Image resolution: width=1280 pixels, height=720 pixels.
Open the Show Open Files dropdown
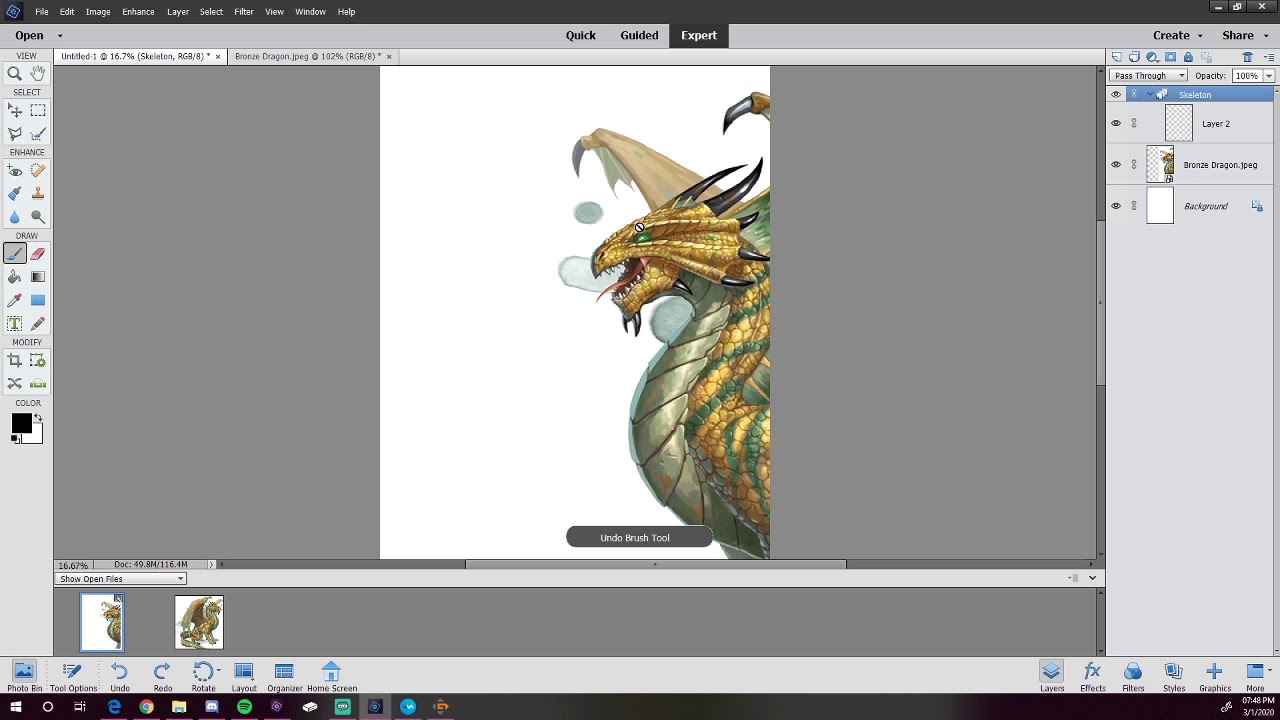tap(121, 579)
